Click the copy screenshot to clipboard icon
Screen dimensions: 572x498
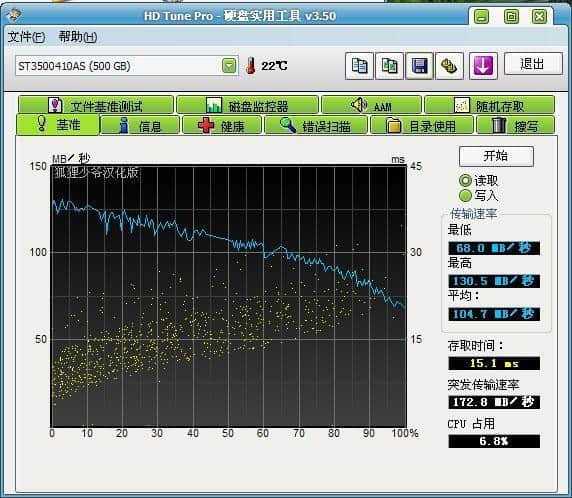click(x=389, y=66)
